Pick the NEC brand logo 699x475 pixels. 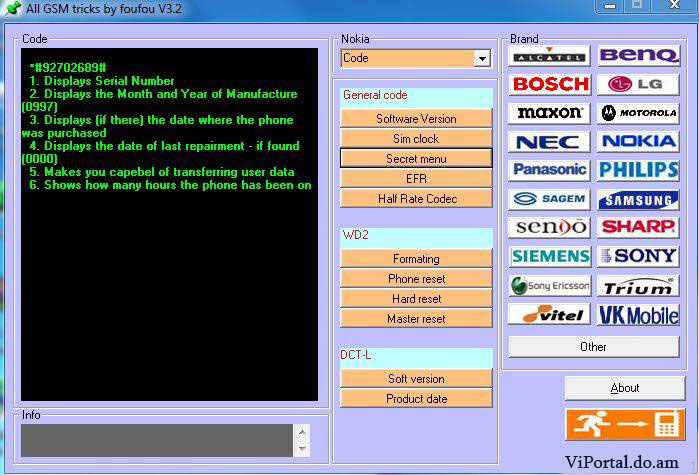[x=549, y=142]
